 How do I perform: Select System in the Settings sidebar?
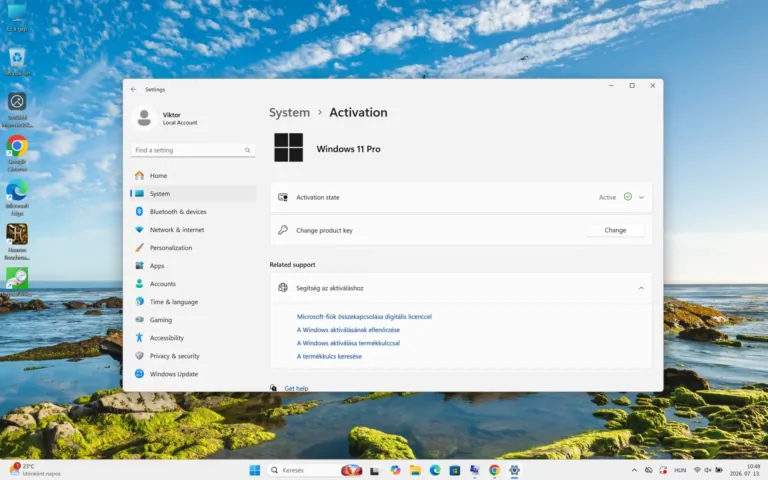click(193, 193)
